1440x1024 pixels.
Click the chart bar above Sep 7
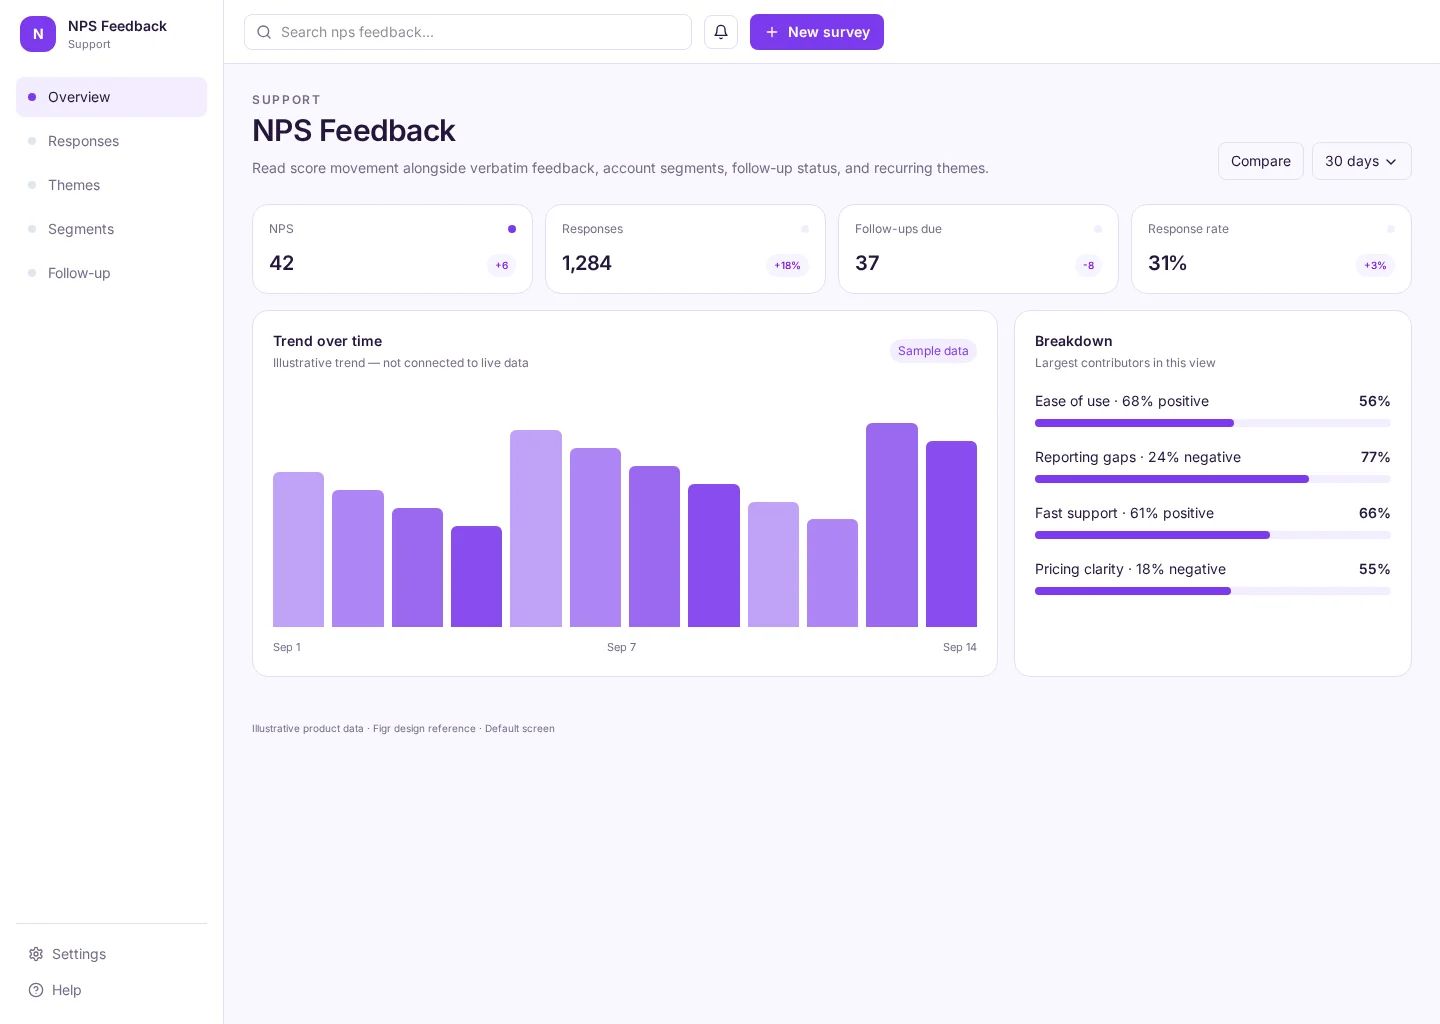(595, 537)
